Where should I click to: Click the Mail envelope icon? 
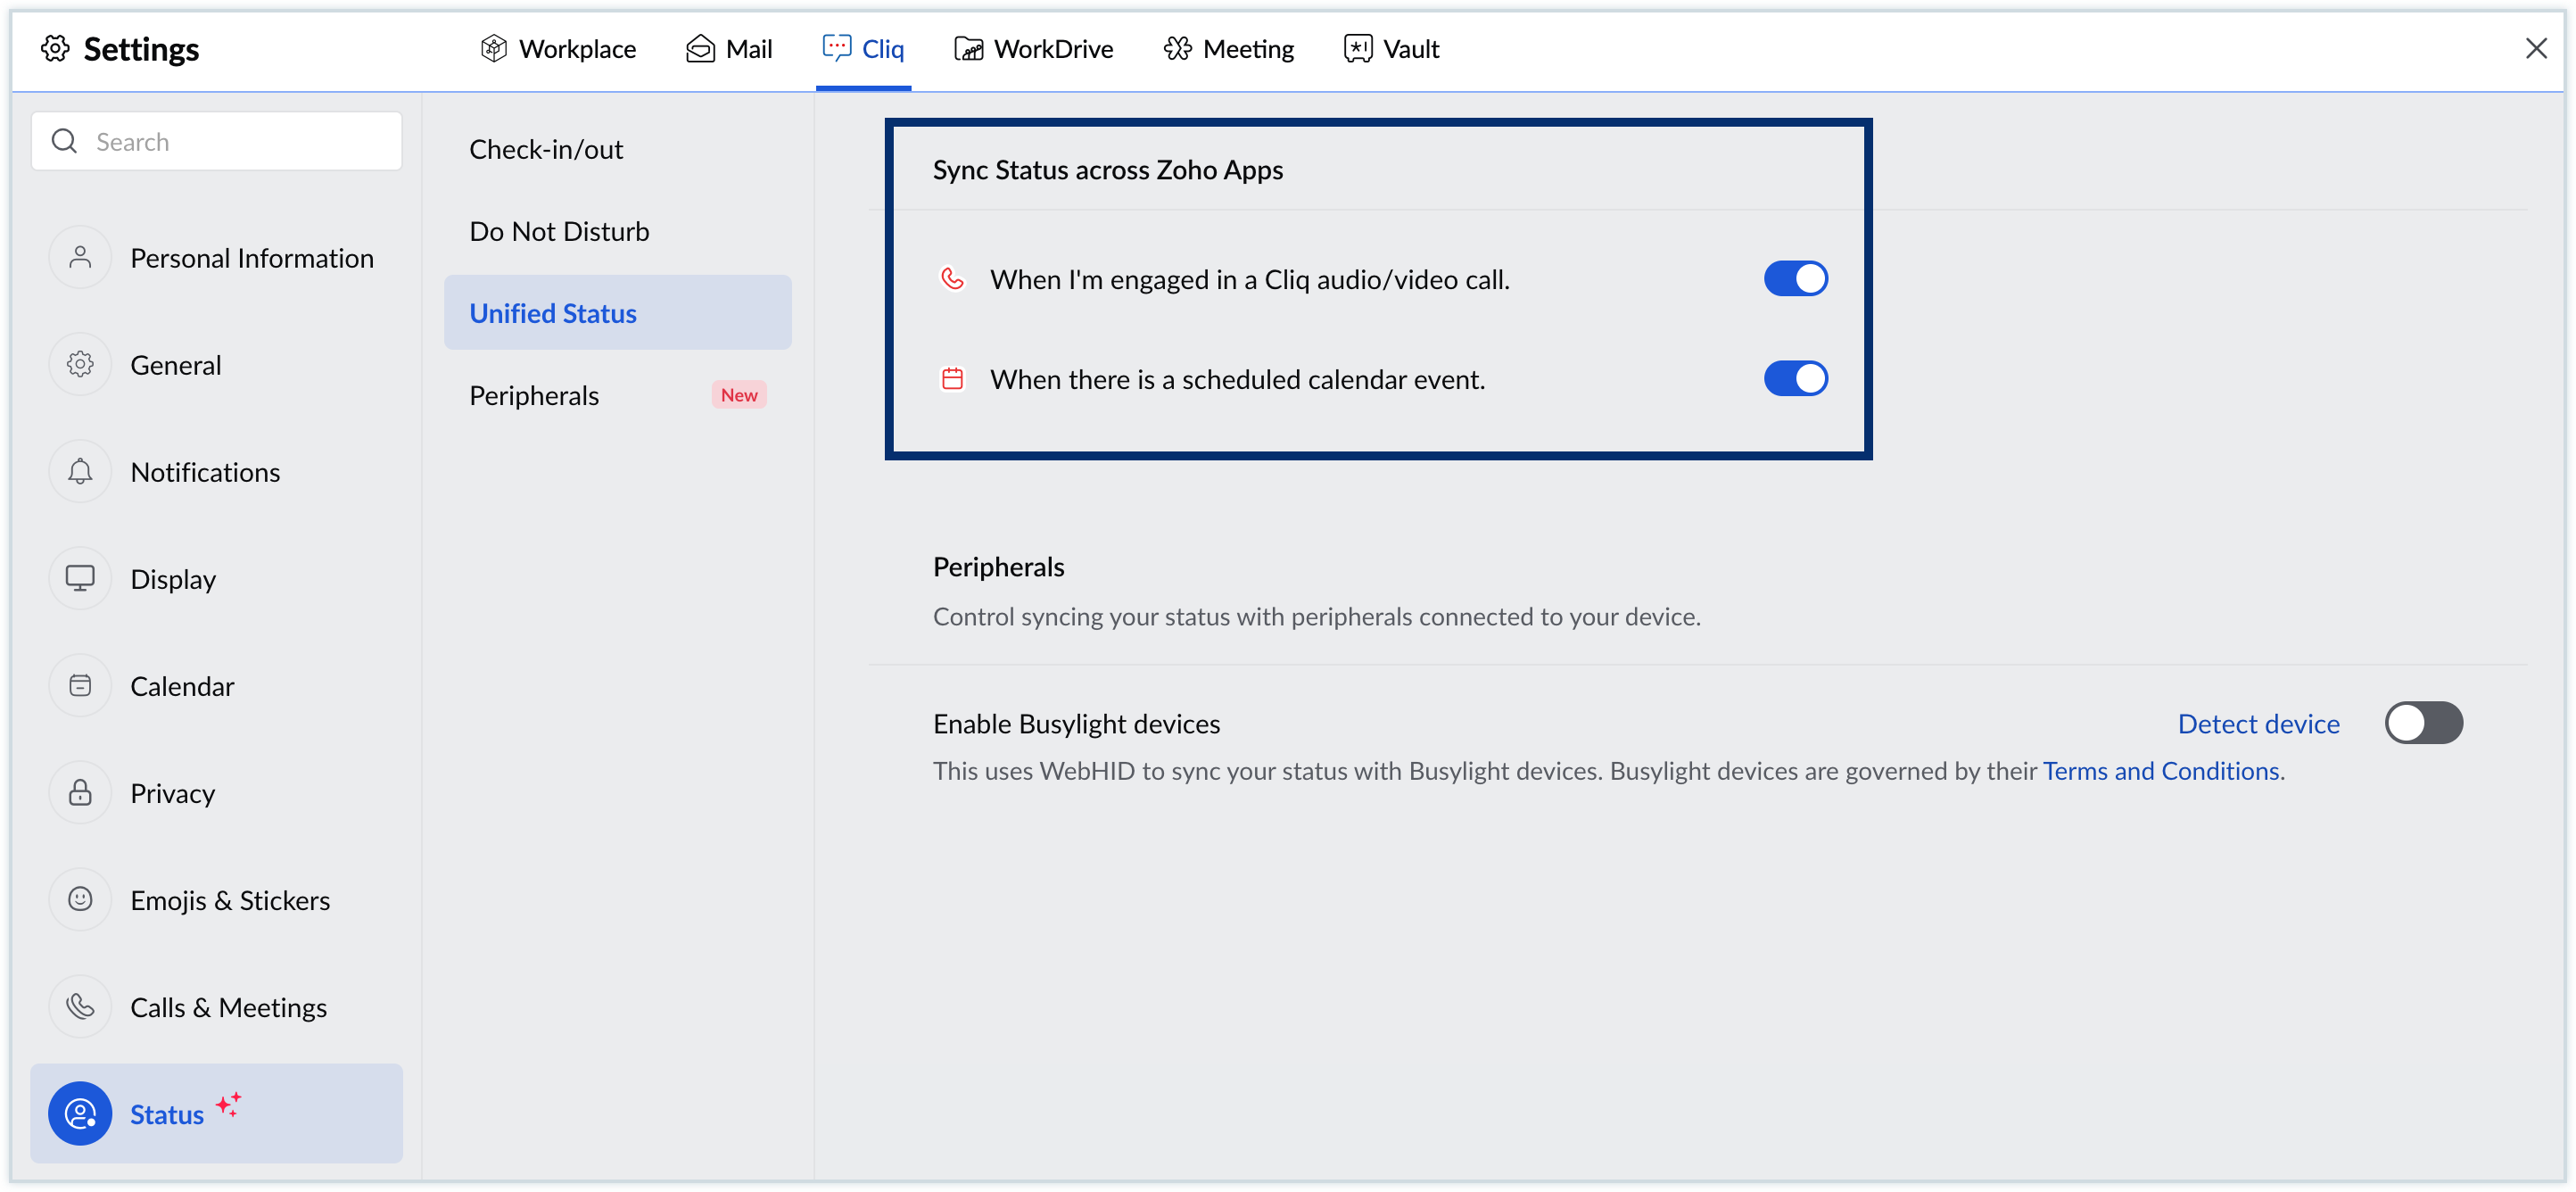click(701, 48)
